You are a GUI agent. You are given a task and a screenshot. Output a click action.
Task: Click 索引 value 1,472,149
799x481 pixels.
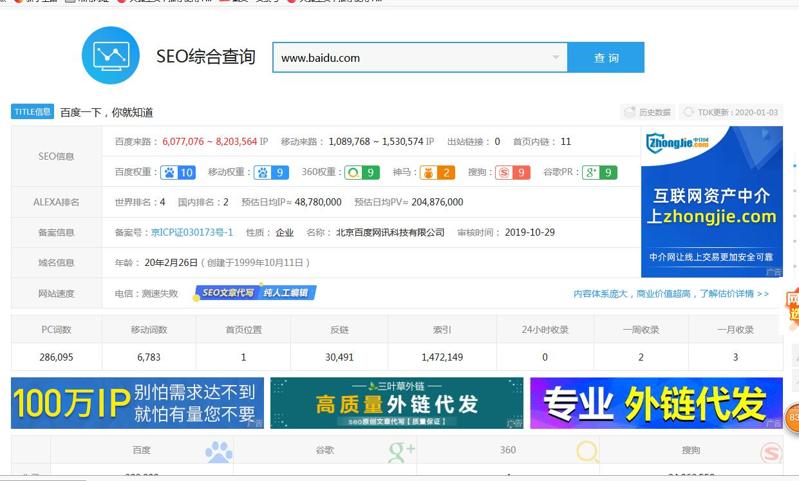(442, 357)
